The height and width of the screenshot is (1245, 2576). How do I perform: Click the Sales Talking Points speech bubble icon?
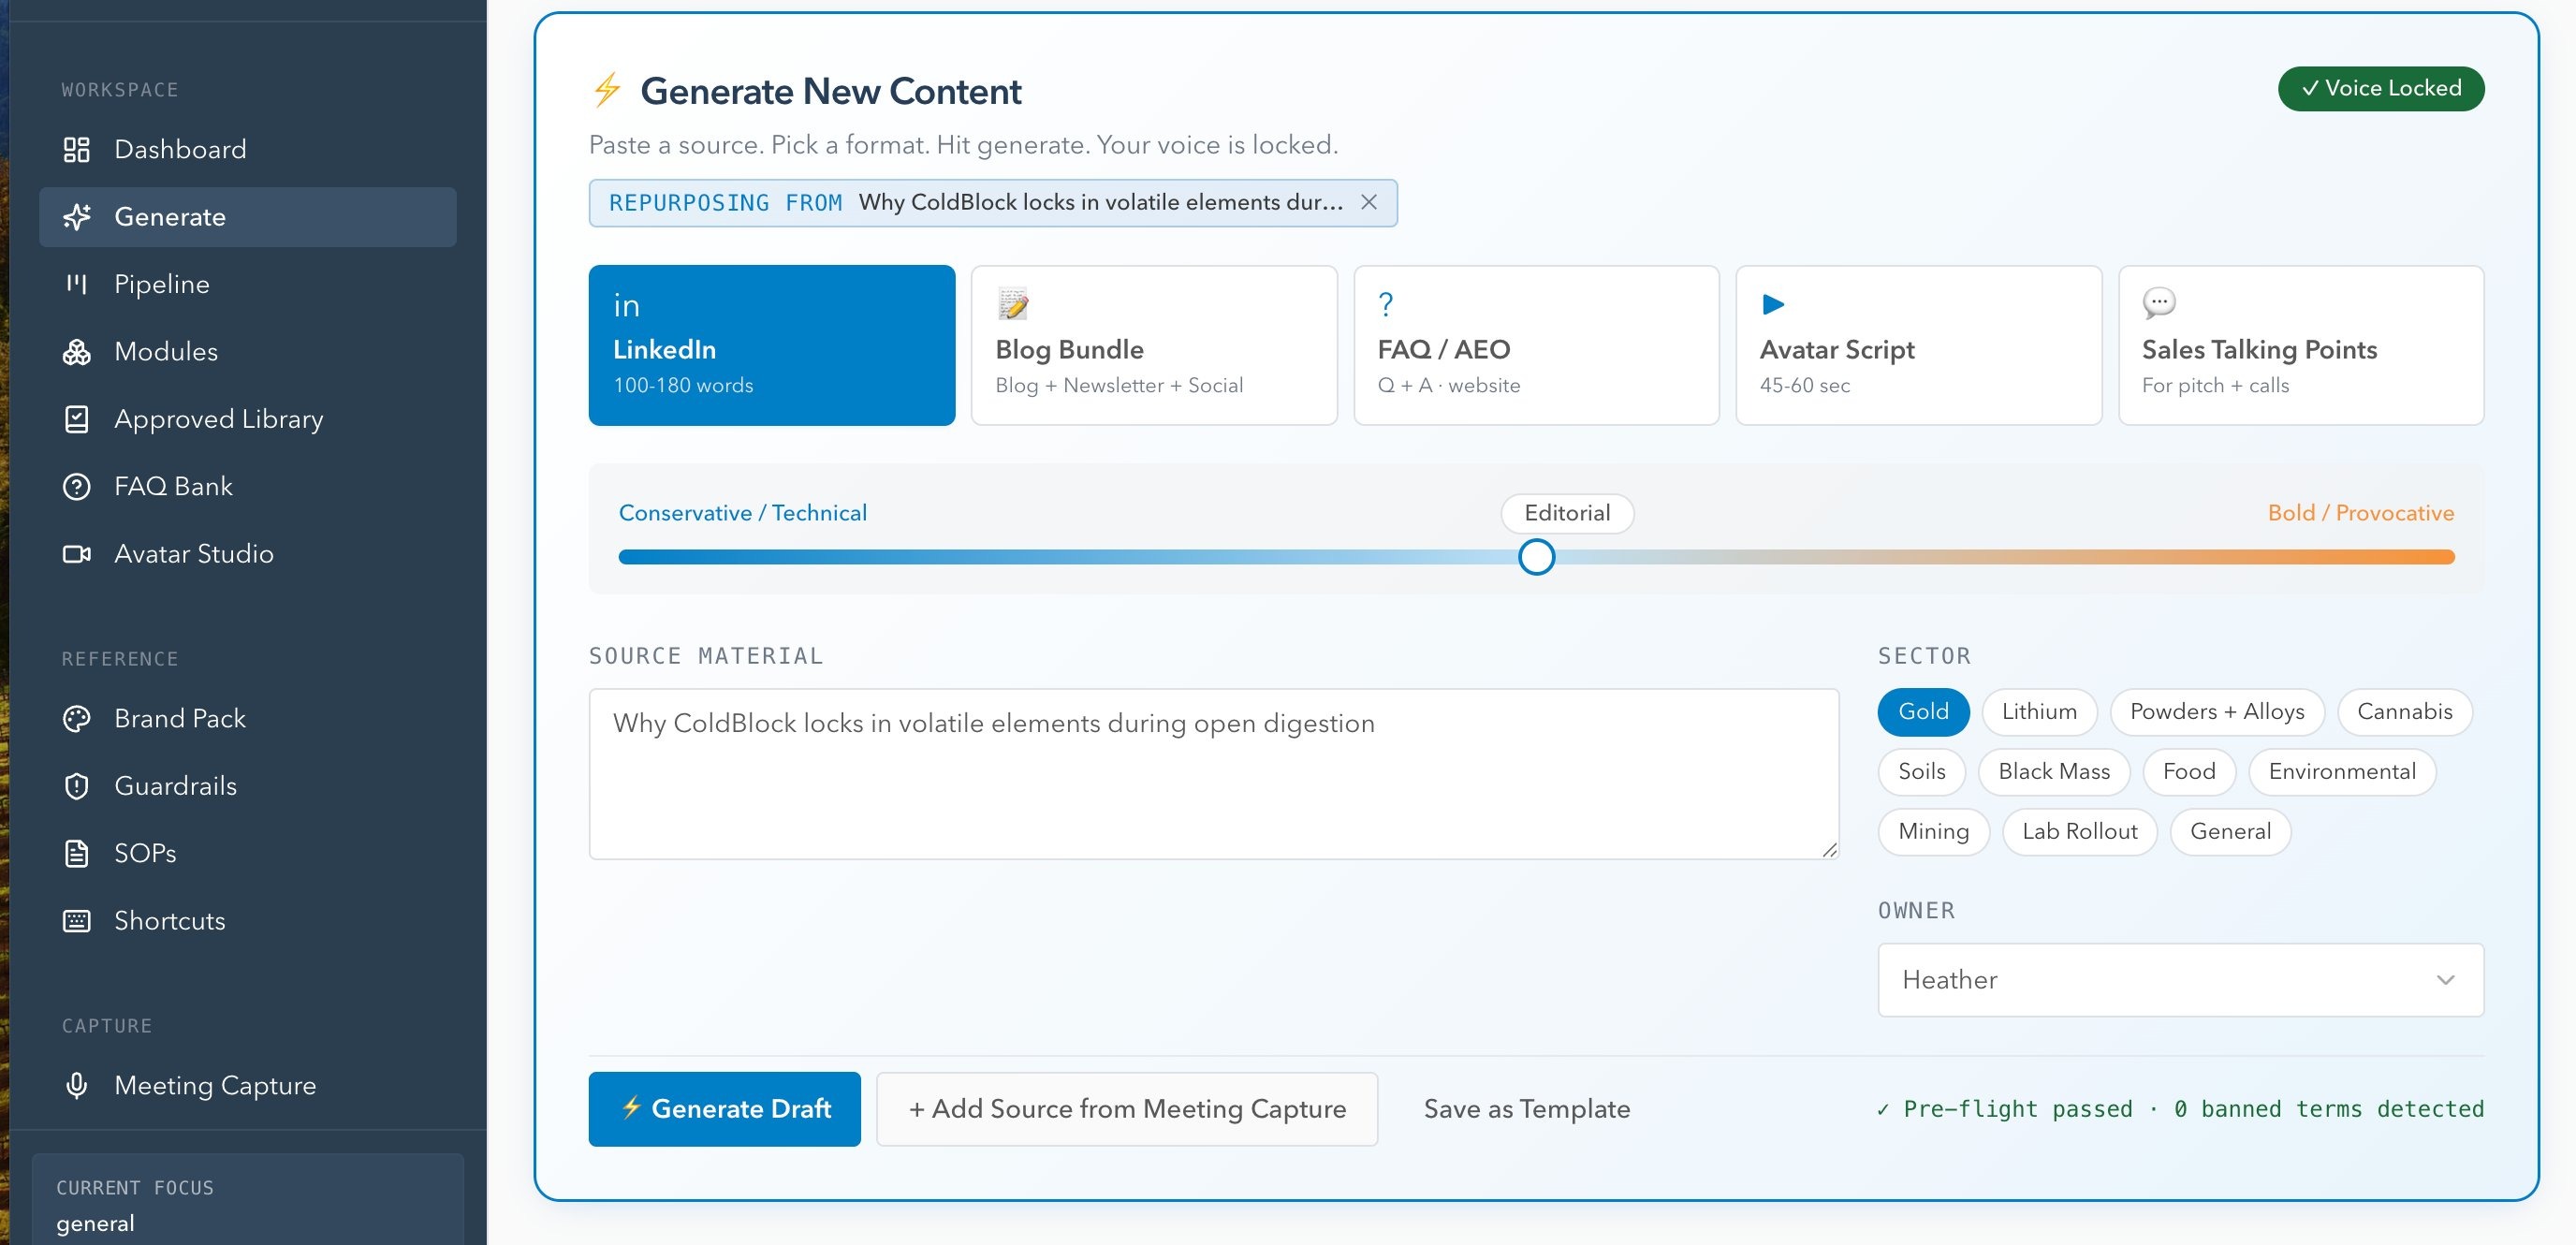pos(2159,303)
